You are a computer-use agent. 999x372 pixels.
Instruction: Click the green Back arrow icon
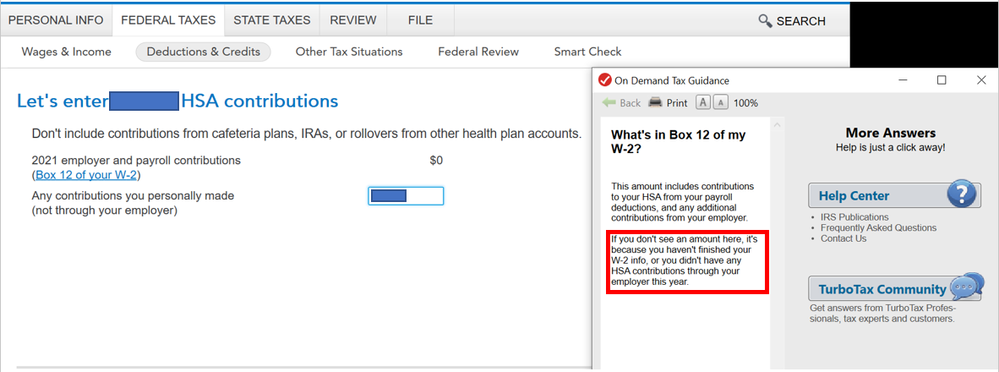(x=609, y=103)
